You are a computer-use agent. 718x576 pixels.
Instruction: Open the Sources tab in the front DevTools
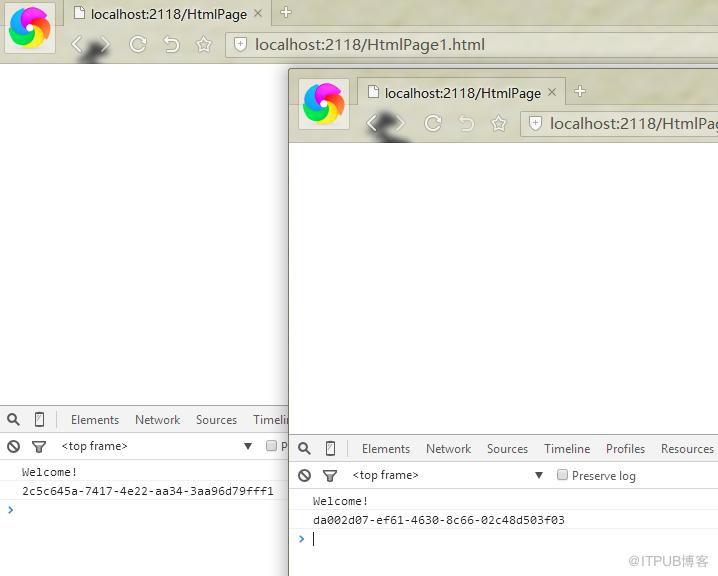pyautogui.click(x=507, y=449)
